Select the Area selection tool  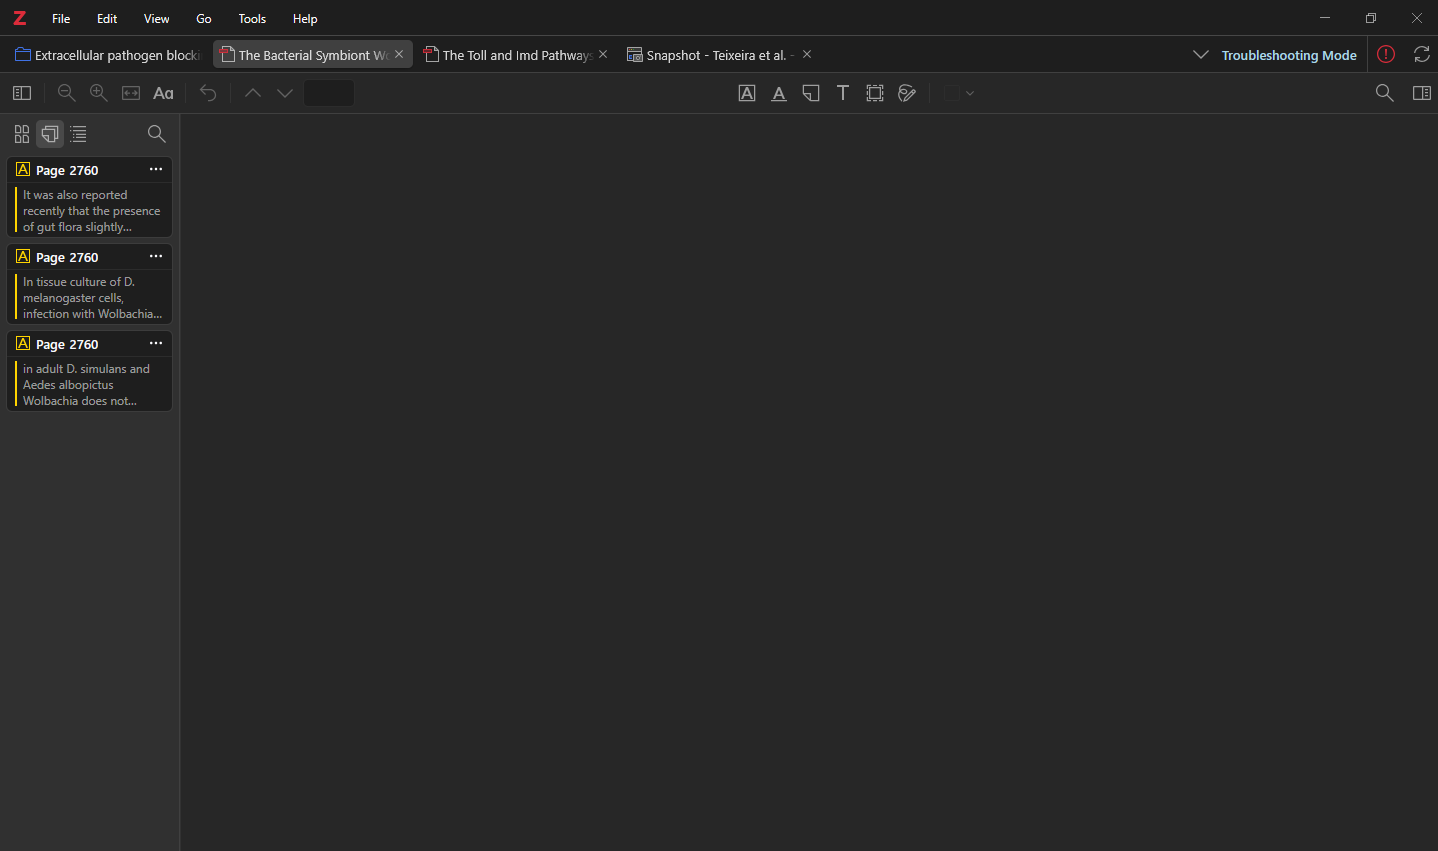[875, 93]
